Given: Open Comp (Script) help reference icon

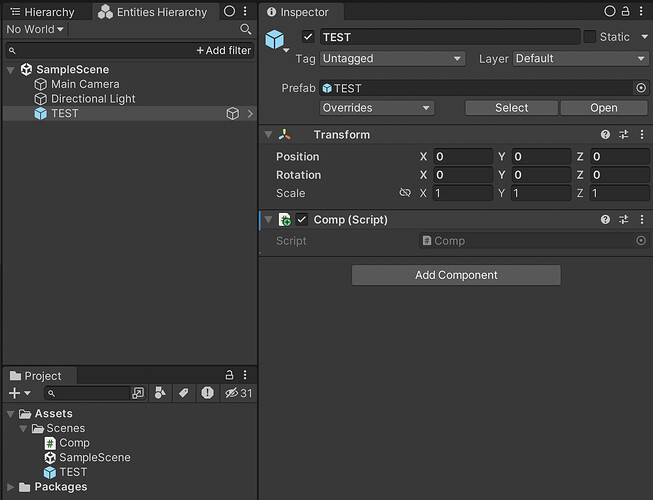Looking at the screenshot, I should (x=605, y=219).
